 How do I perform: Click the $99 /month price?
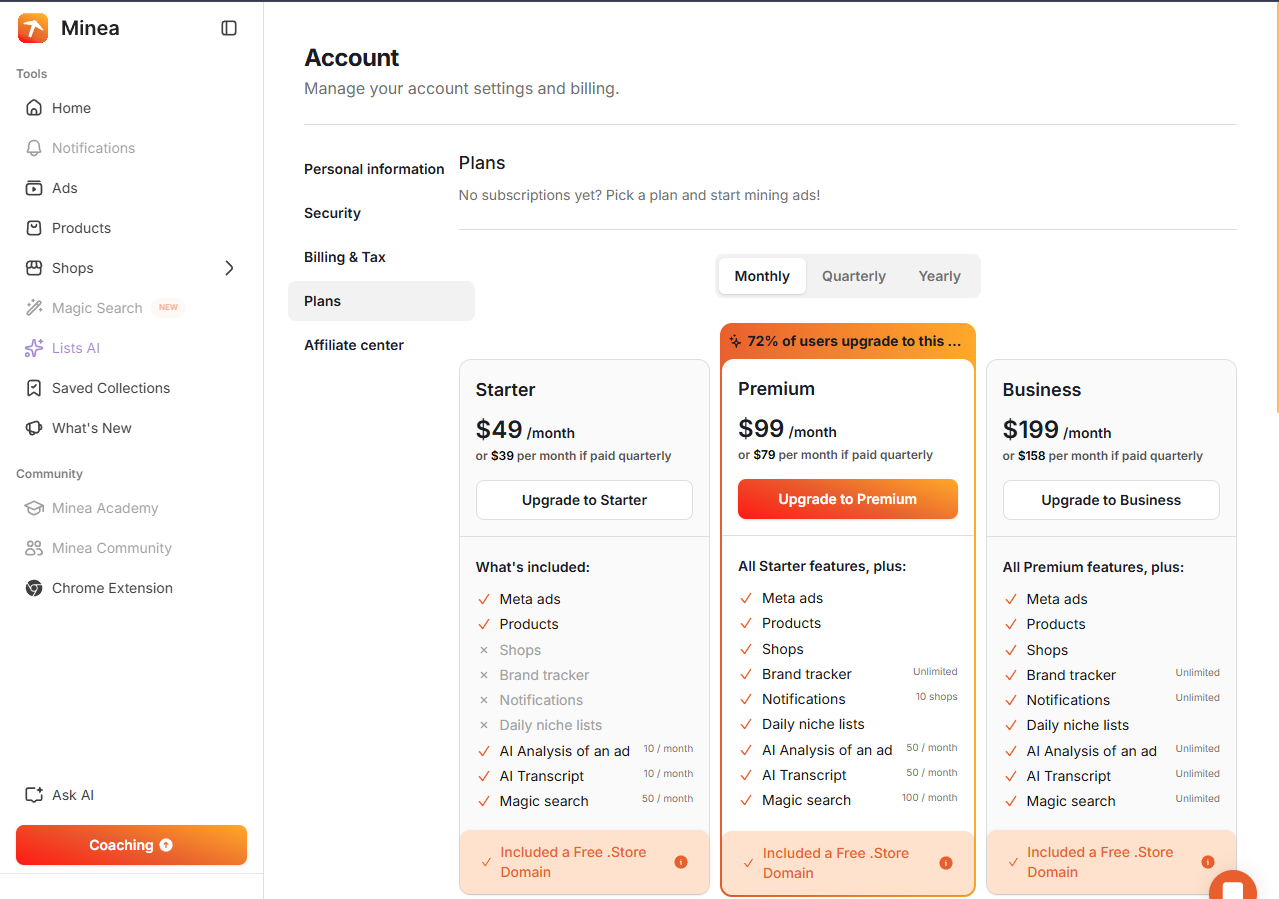click(x=787, y=429)
